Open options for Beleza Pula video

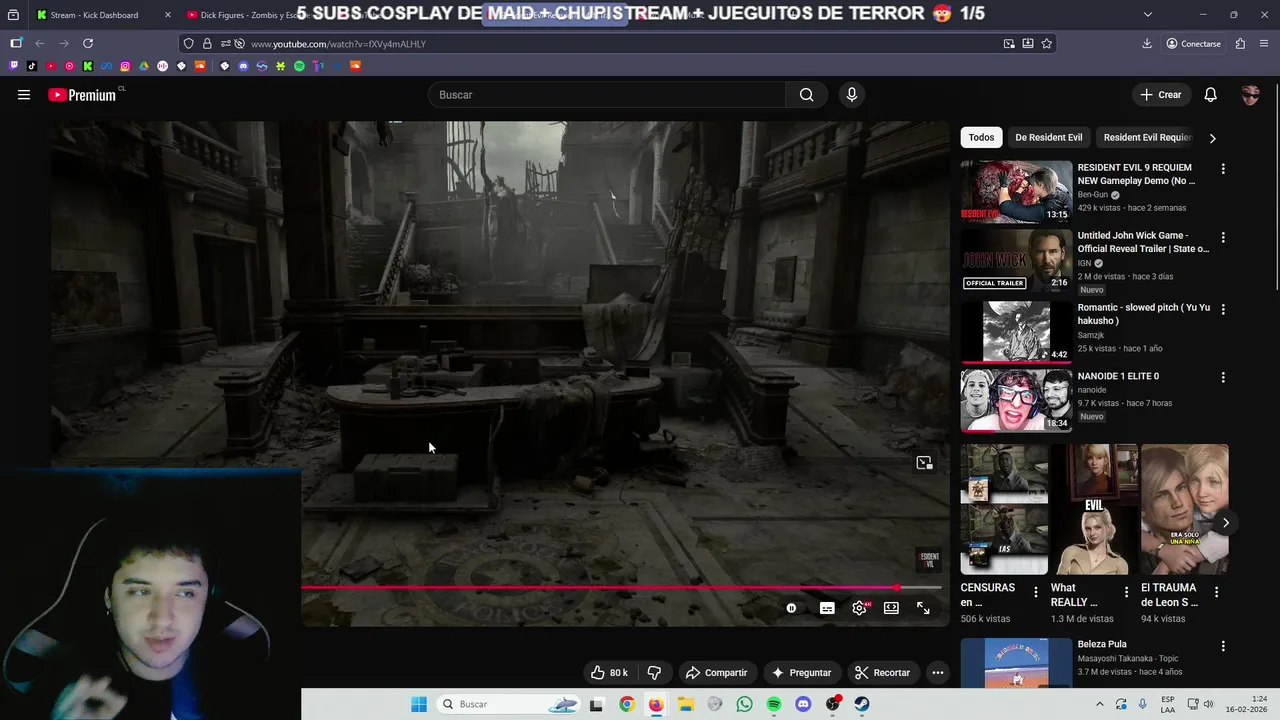click(x=1222, y=646)
